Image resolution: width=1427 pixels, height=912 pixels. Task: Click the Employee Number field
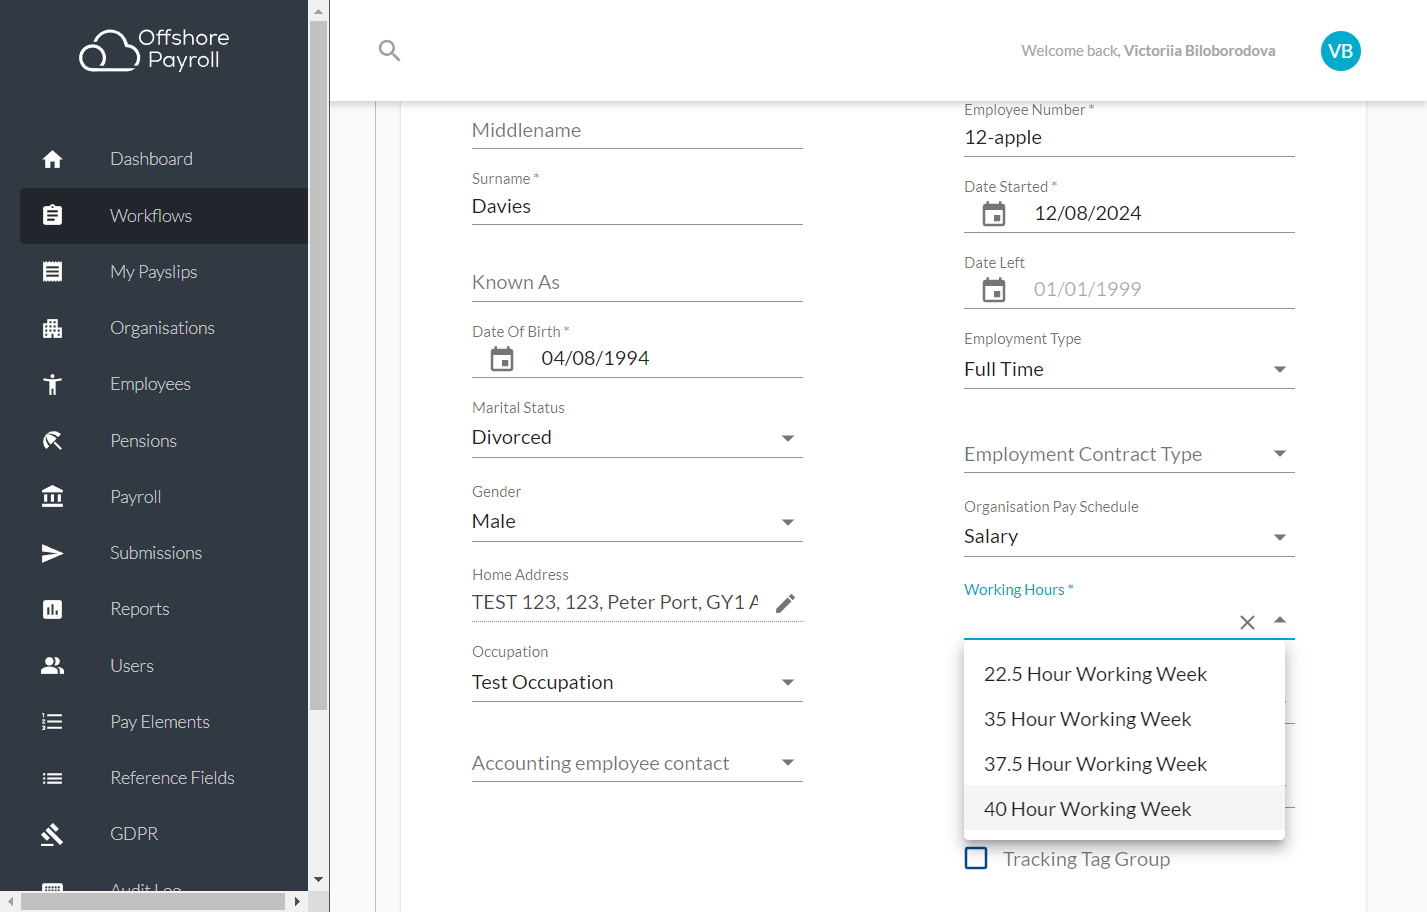pos(1129,138)
